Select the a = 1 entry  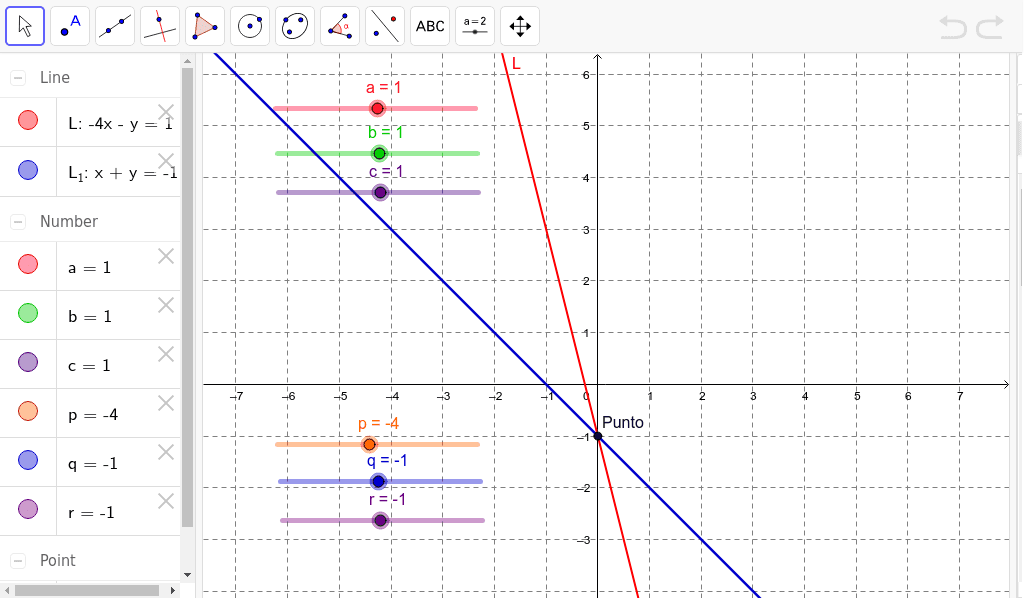[89, 268]
